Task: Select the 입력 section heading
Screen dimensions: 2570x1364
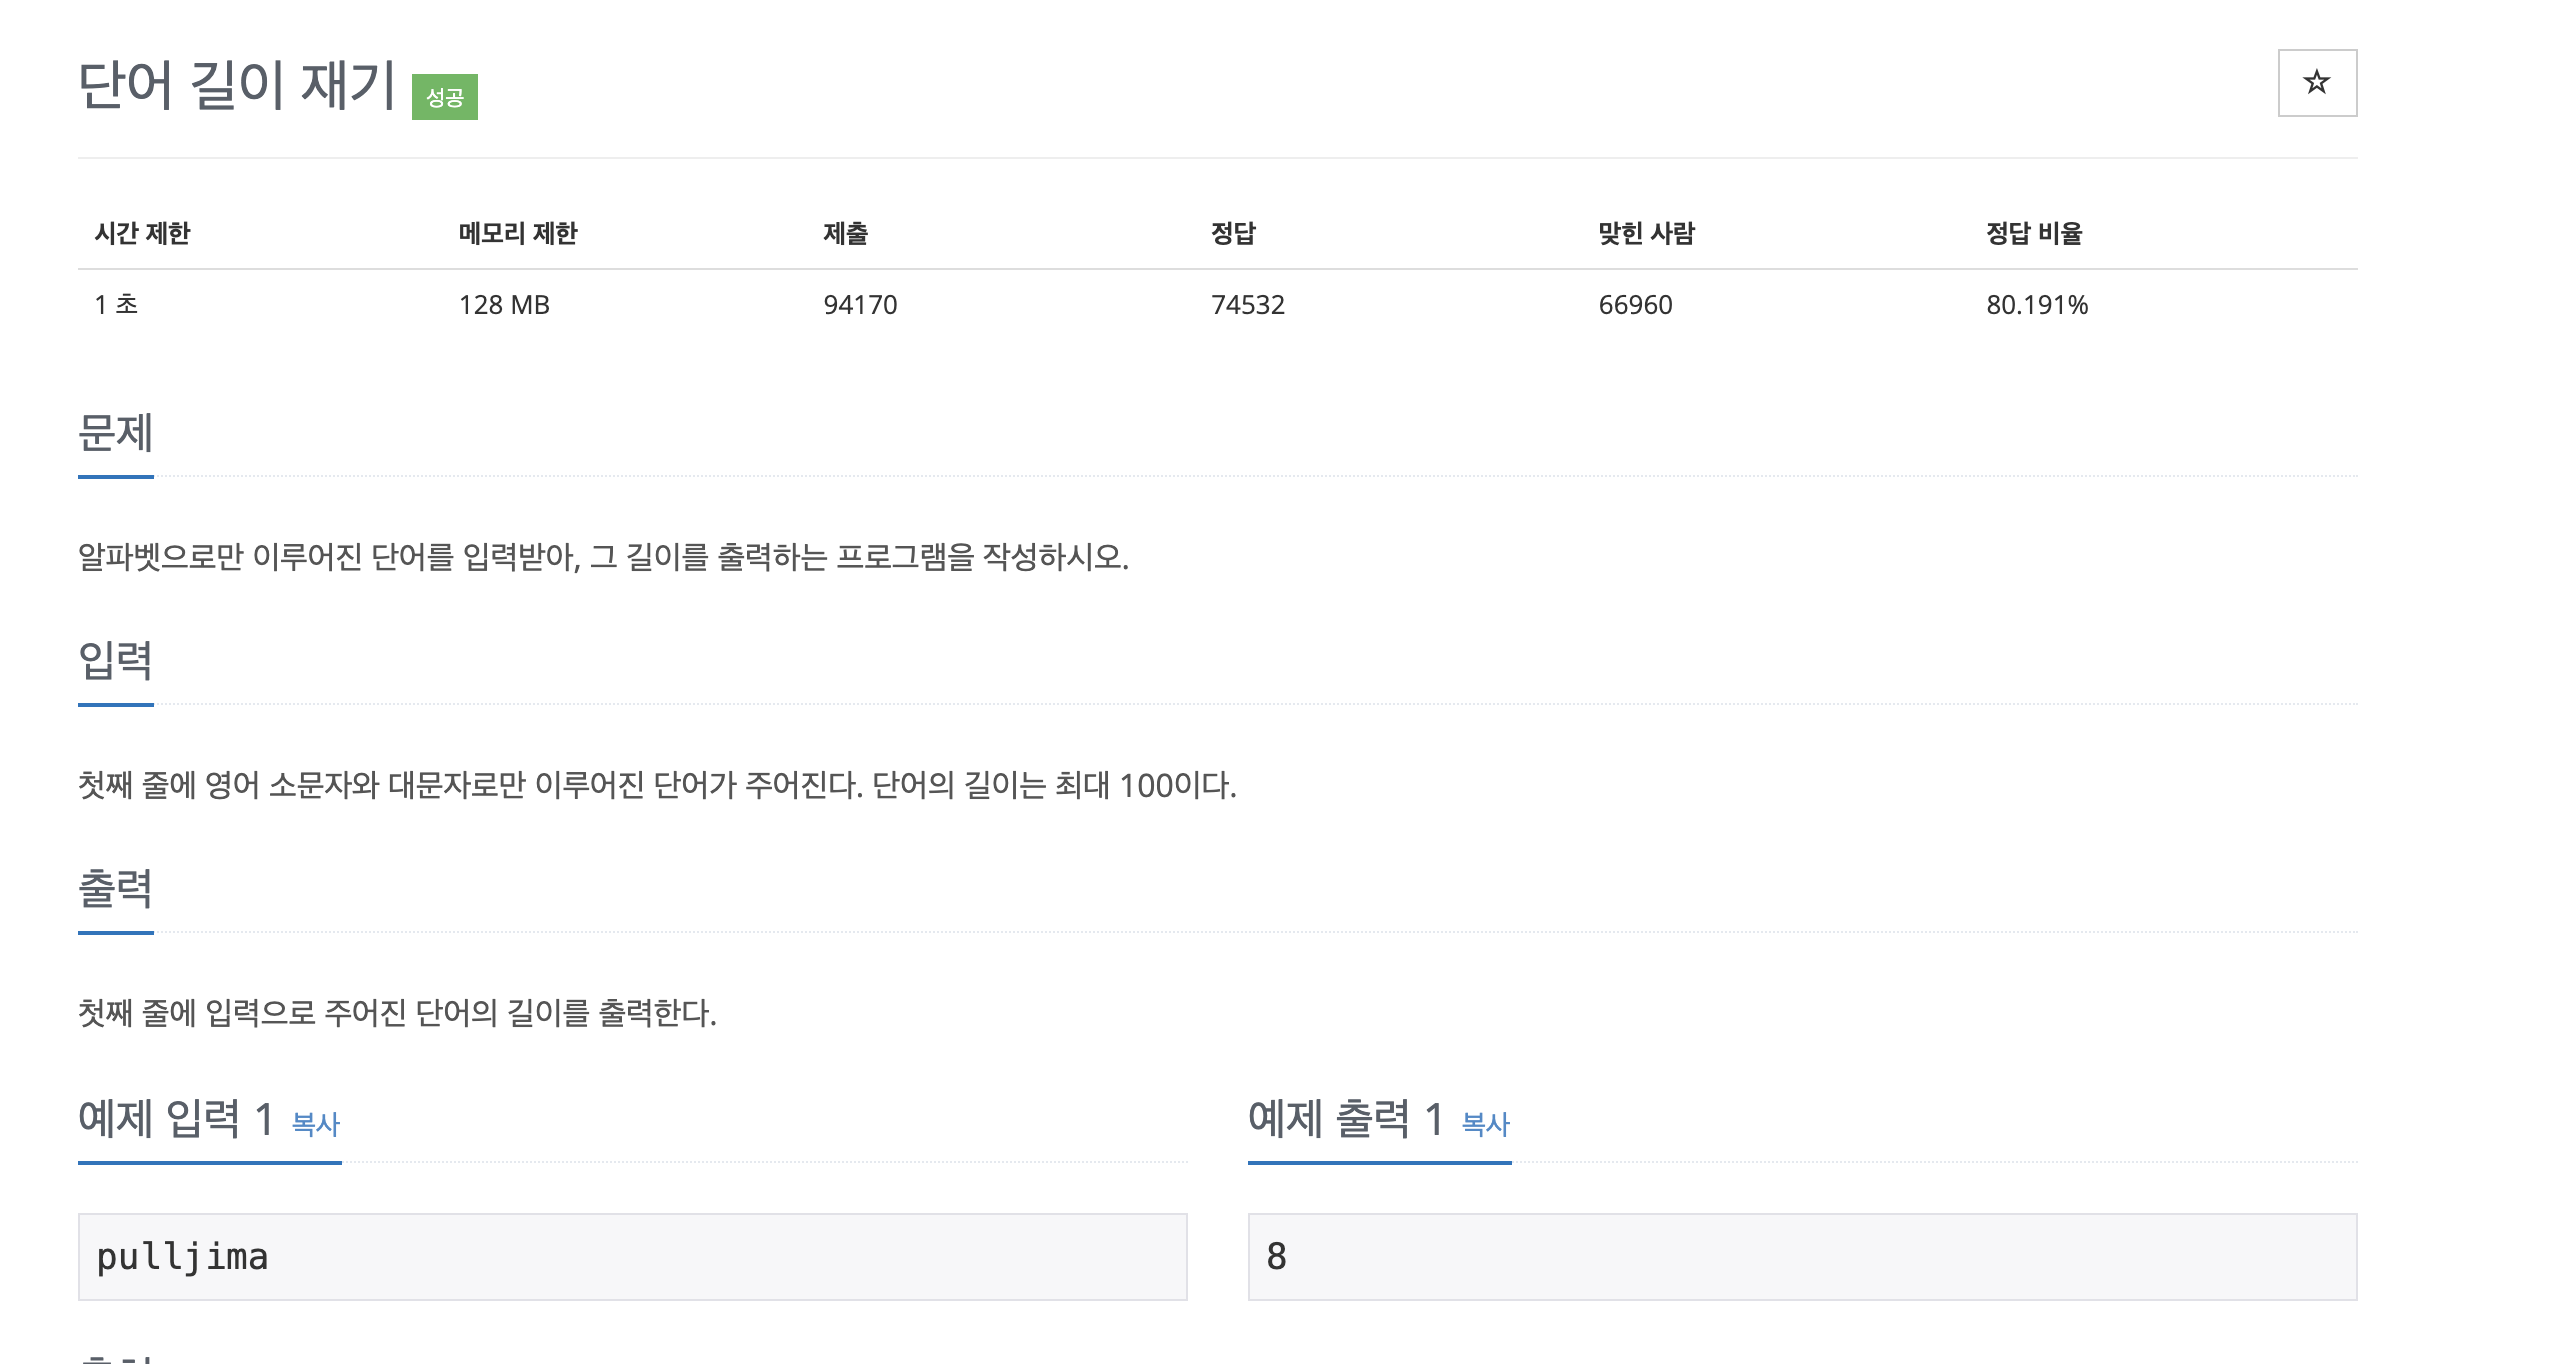Action: pyautogui.click(x=116, y=661)
